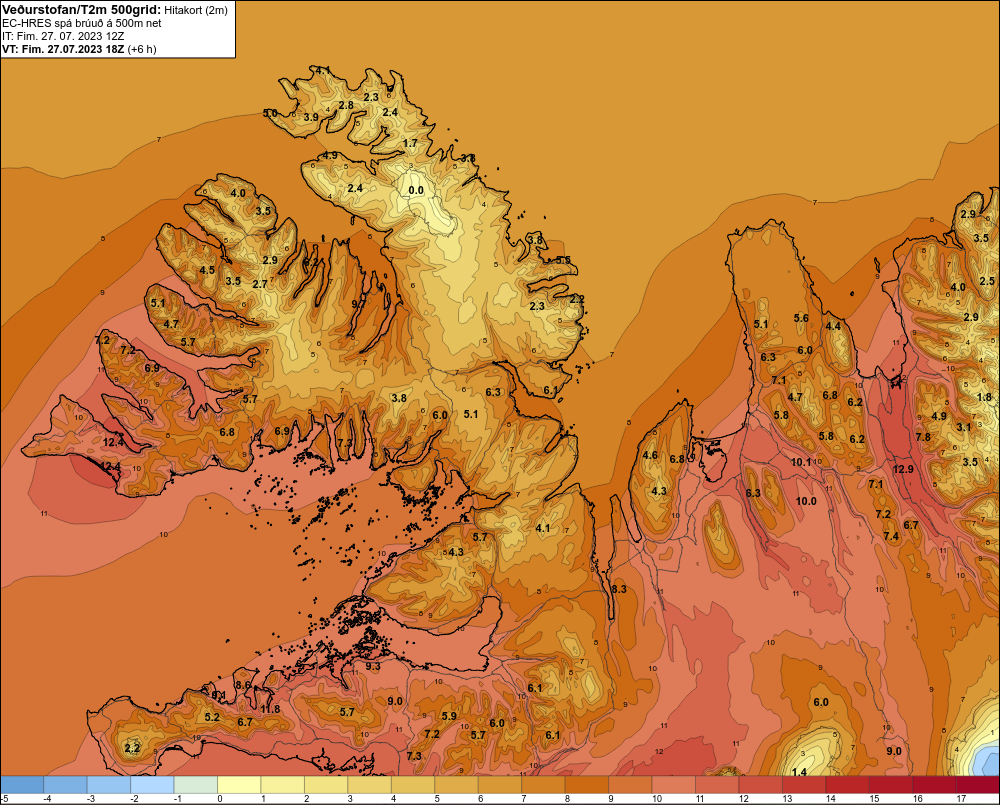This screenshot has height=805, width=1000.
Task: Click the legend swatch between 12 and 13
Action: click(760, 784)
